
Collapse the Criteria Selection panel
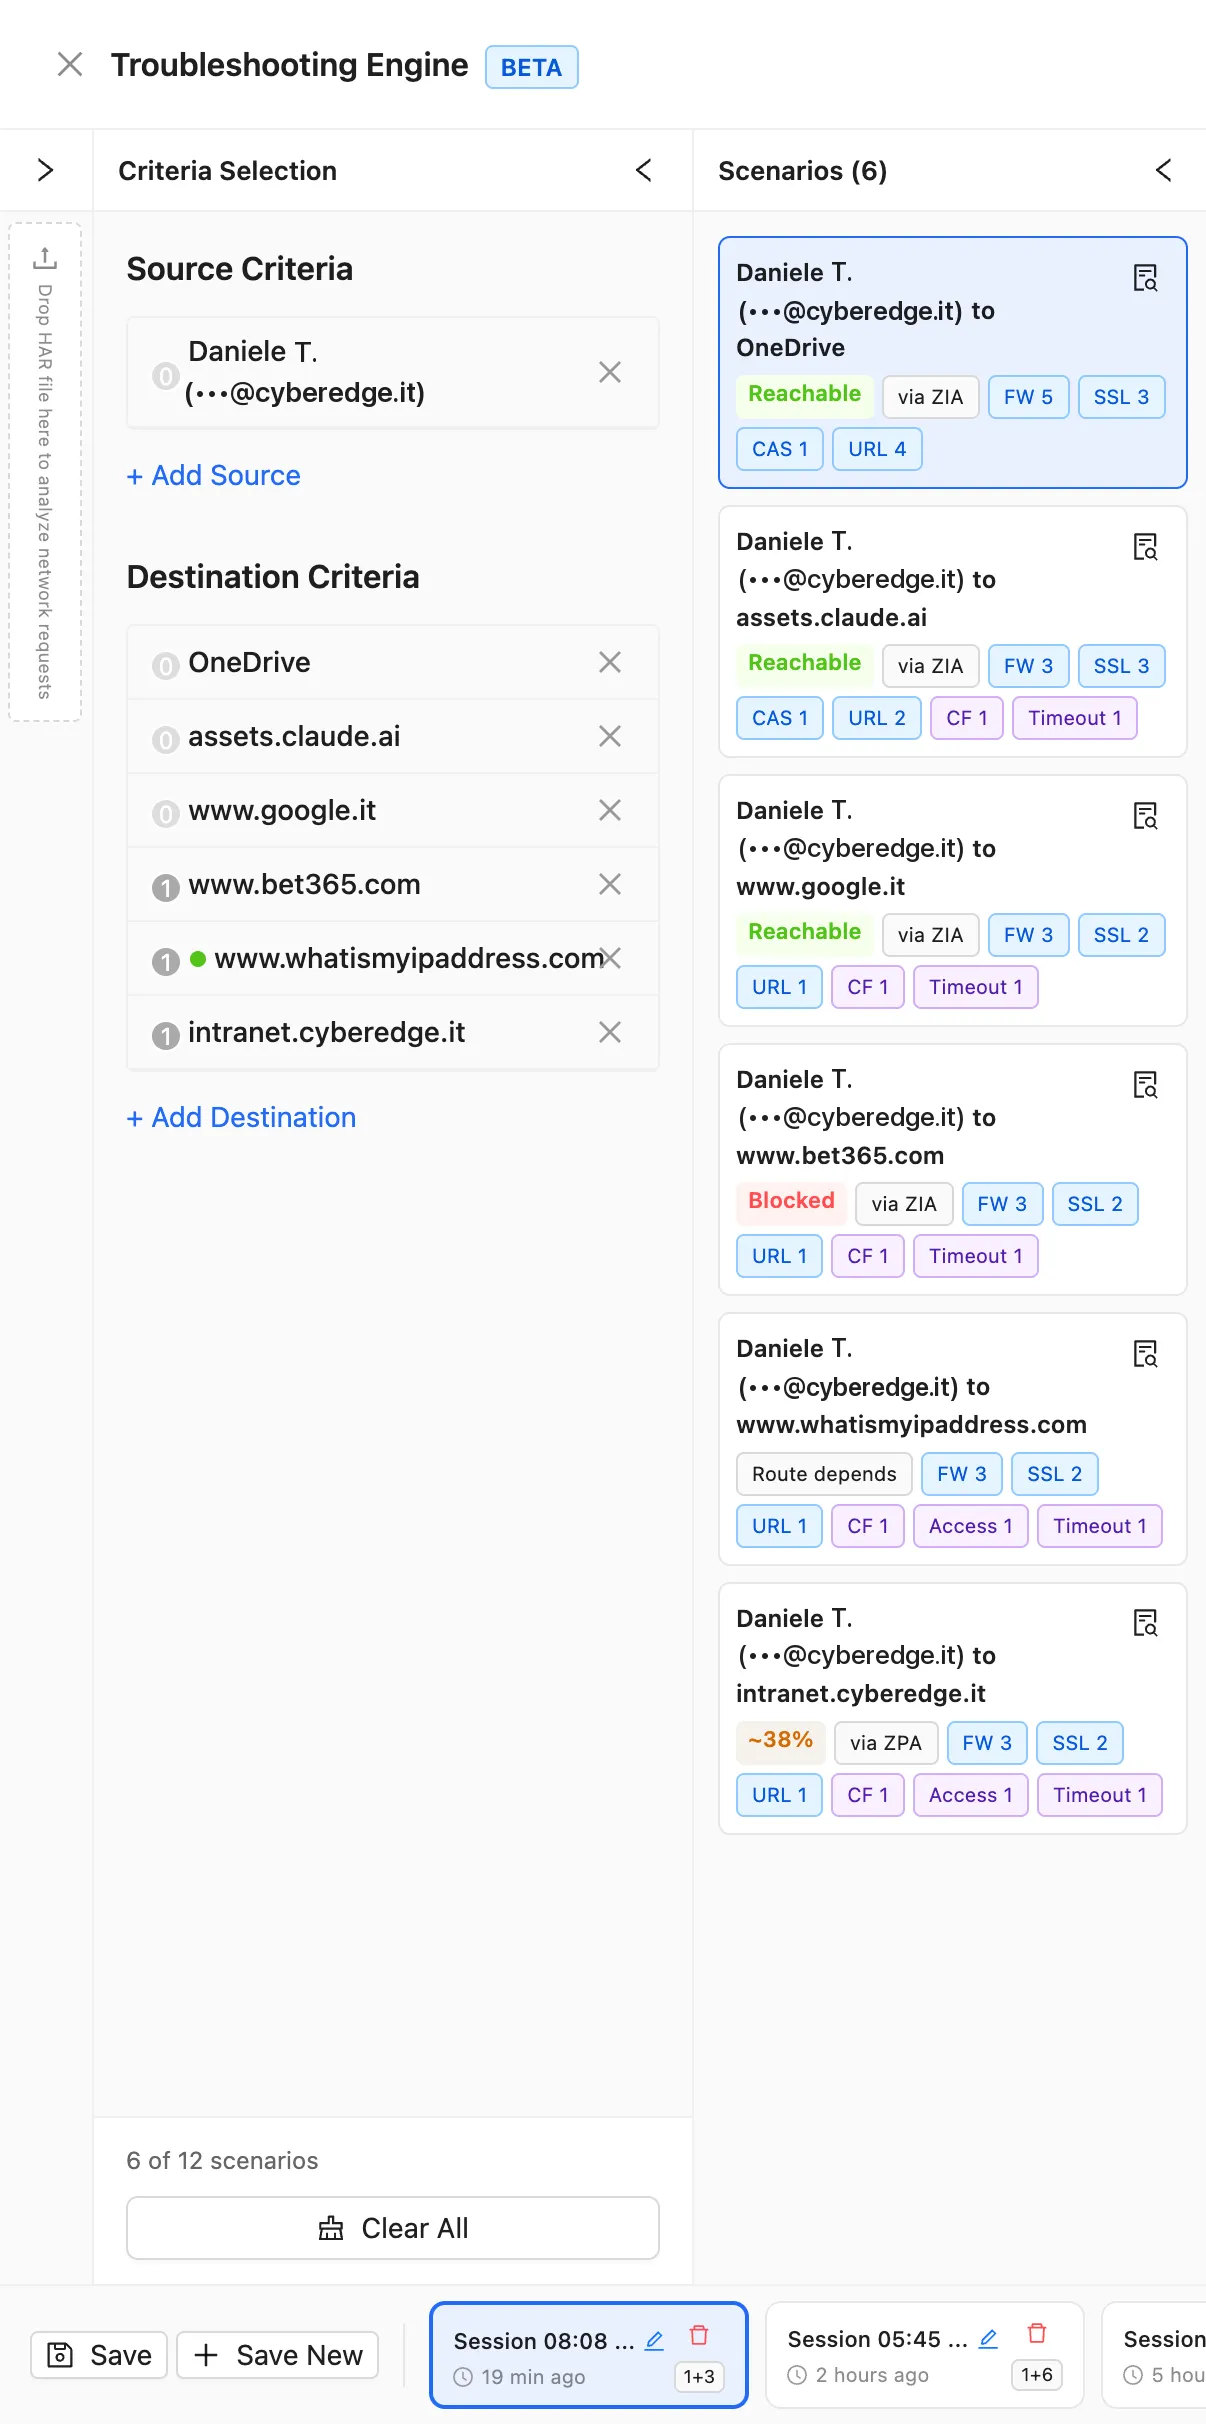pyautogui.click(x=644, y=170)
